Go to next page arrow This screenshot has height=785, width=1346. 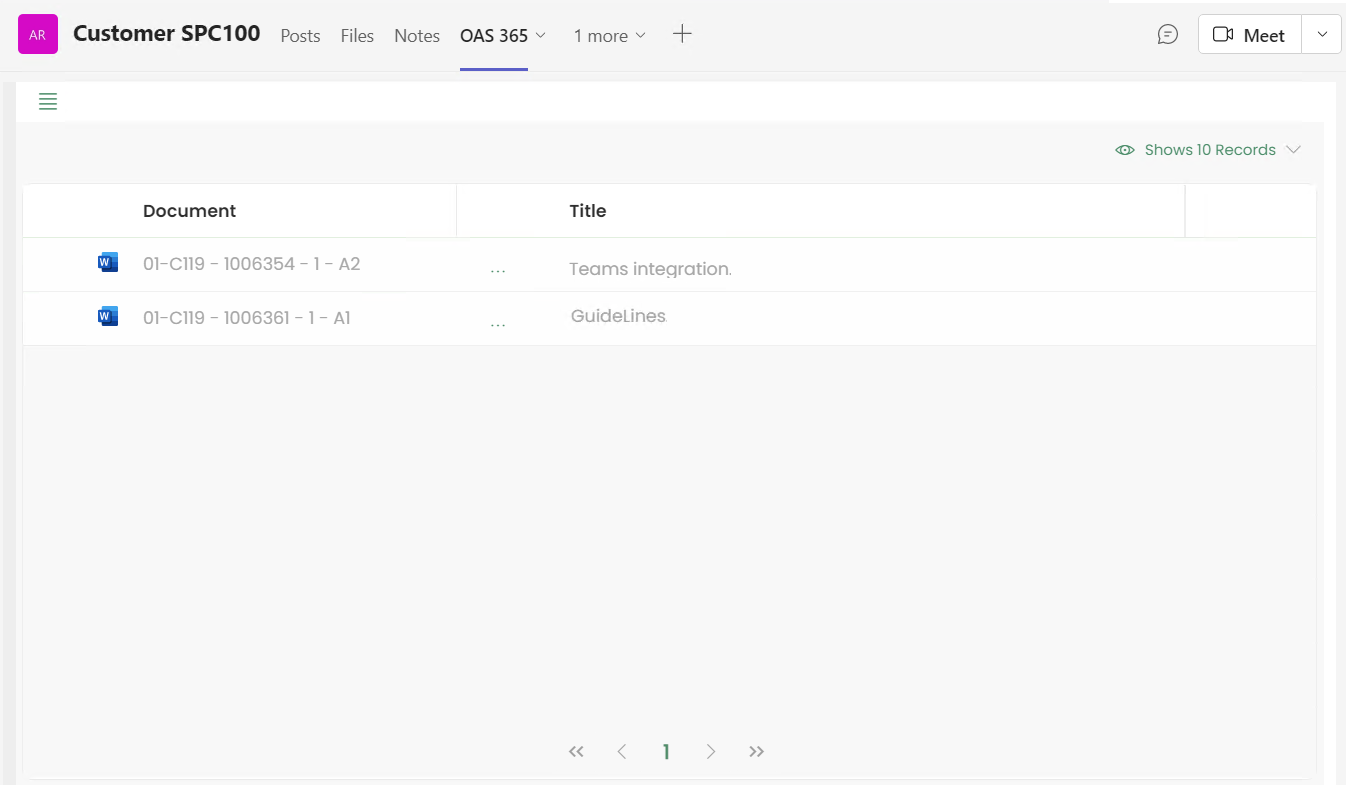tap(711, 752)
